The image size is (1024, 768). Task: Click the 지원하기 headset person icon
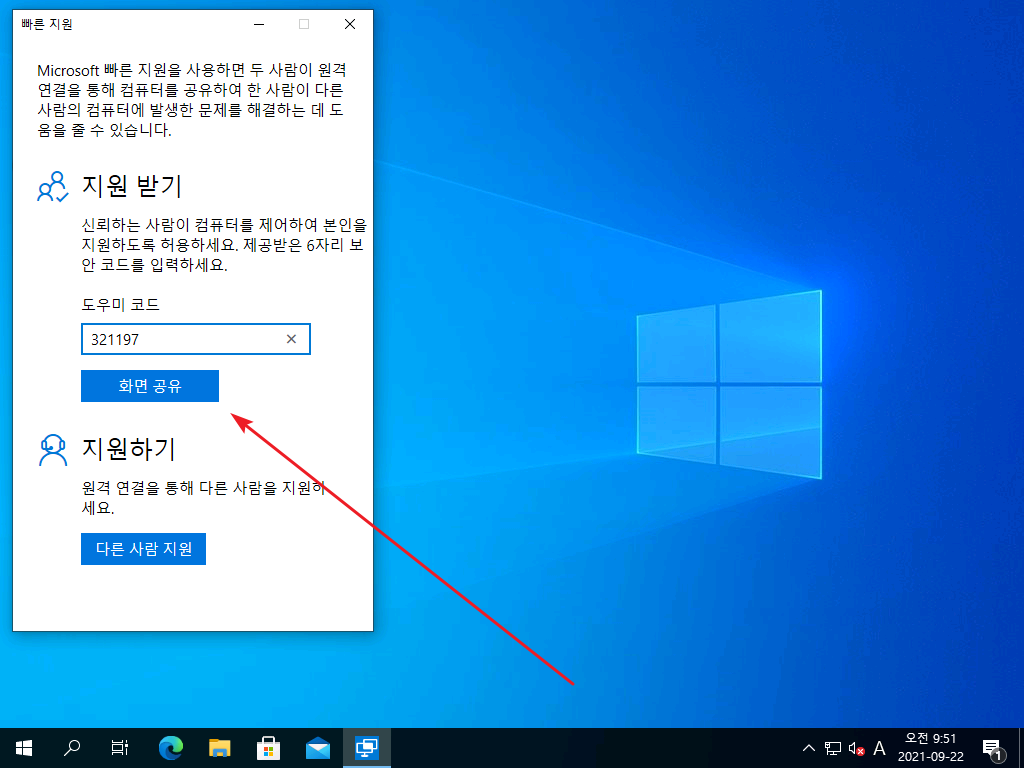[53, 450]
